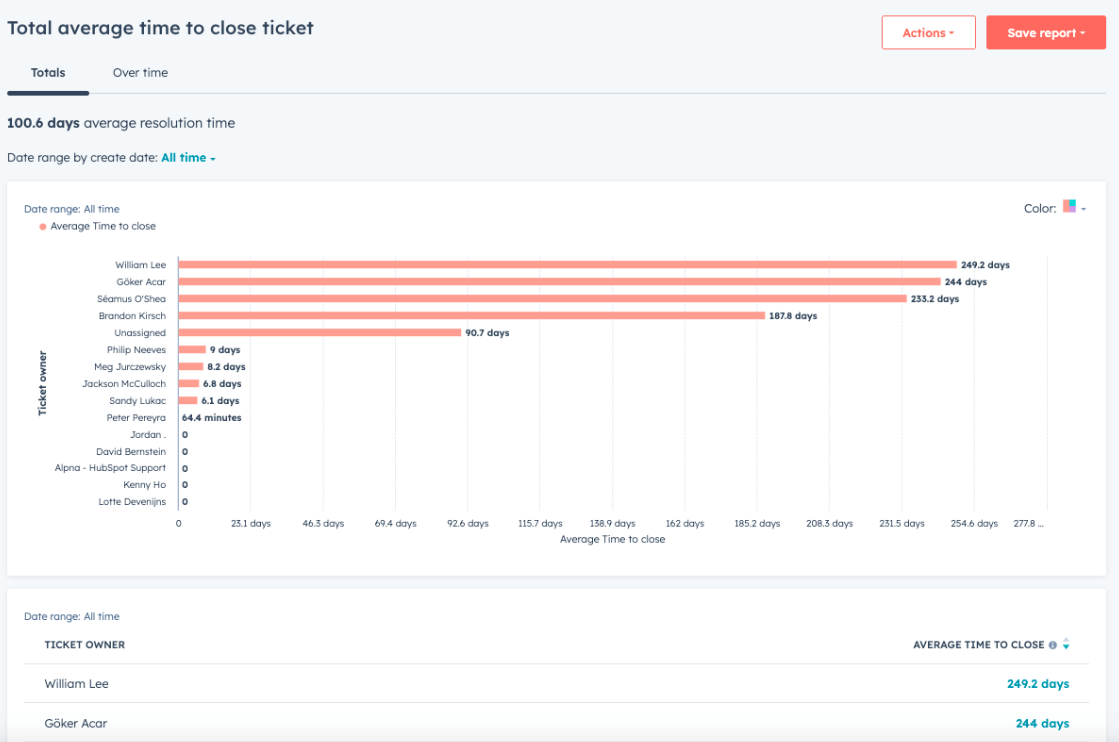Sort table by Average Time to Close arrows
The width and height of the screenshot is (1119, 742).
click(1065, 644)
